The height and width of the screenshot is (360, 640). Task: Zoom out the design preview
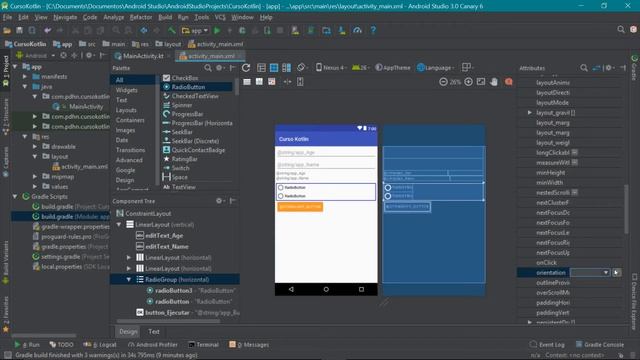[x=443, y=82]
